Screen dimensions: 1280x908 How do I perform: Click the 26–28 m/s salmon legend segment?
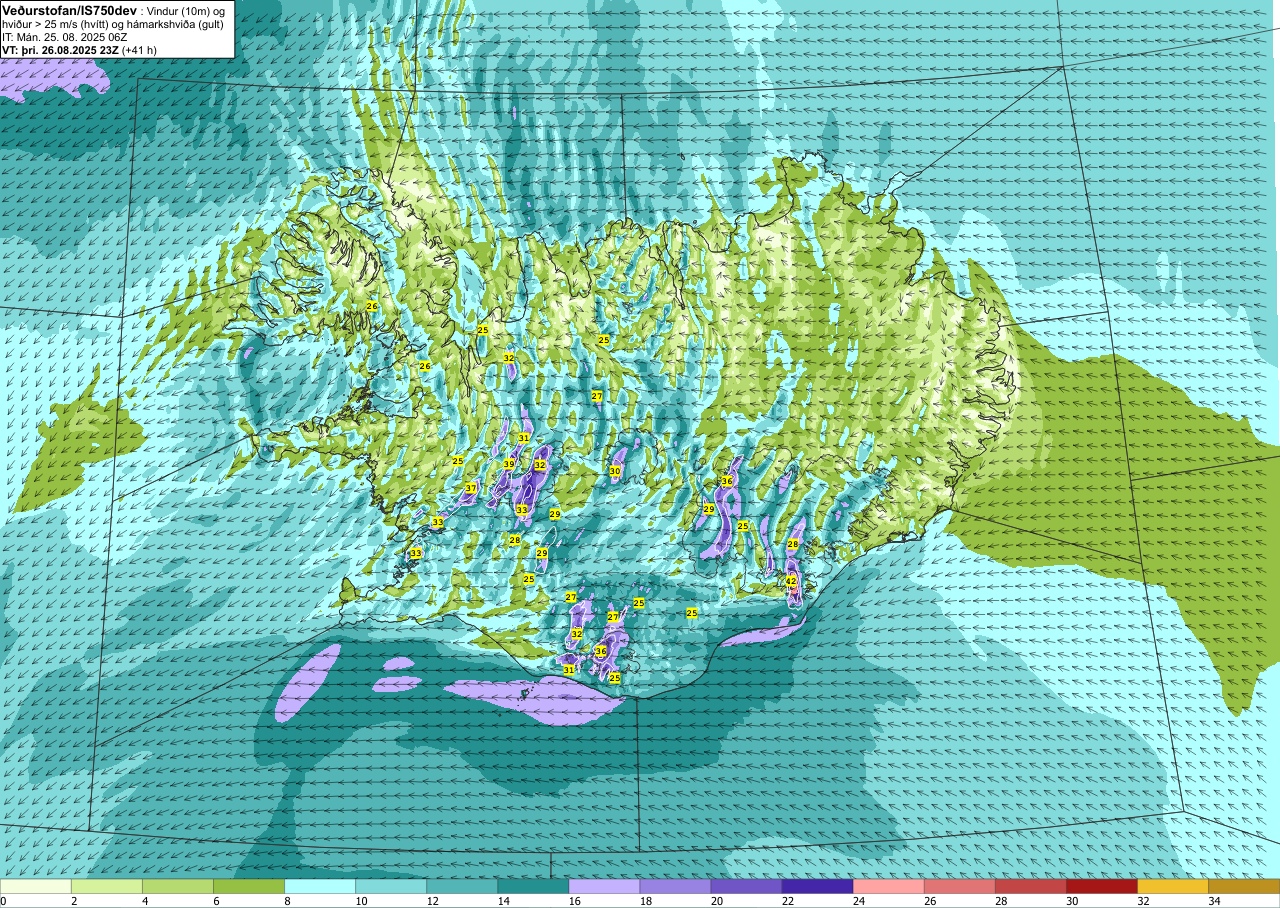click(959, 886)
